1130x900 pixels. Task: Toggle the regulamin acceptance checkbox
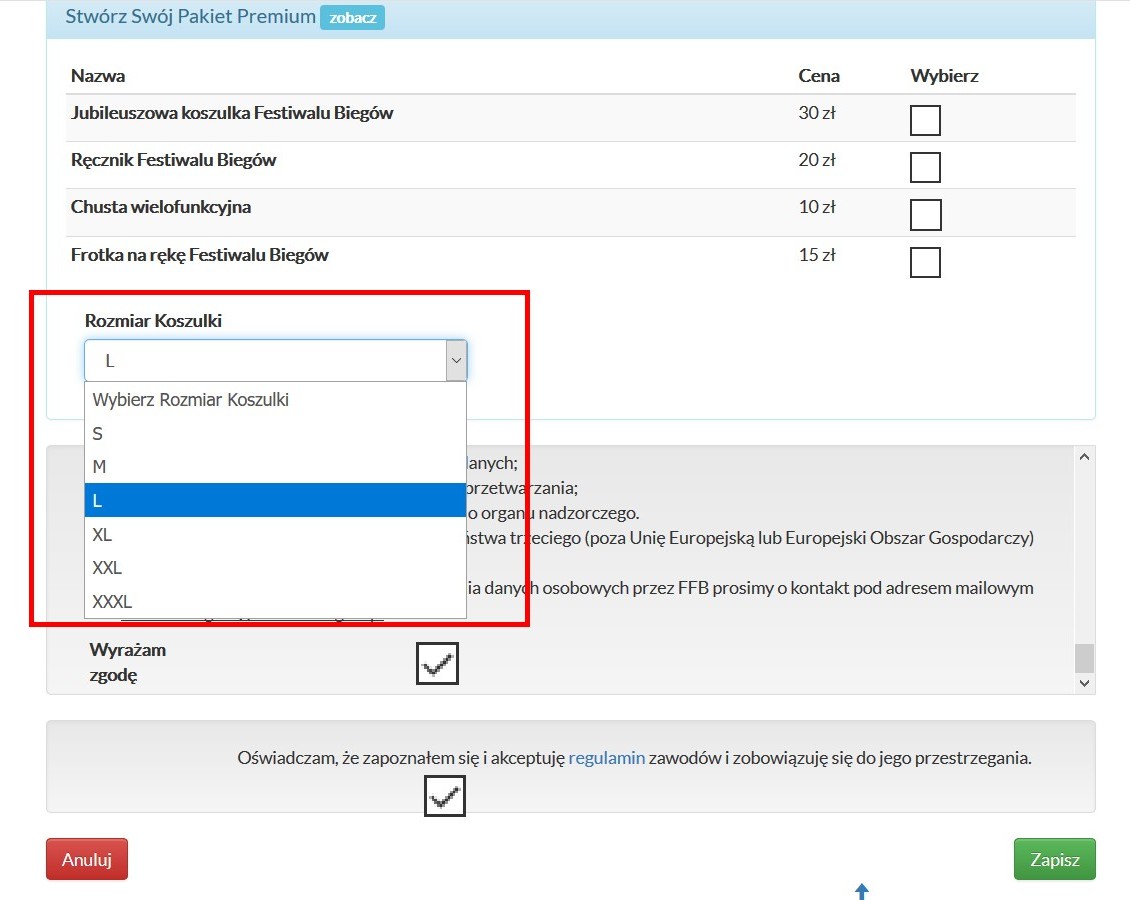pyautogui.click(x=445, y=795)
